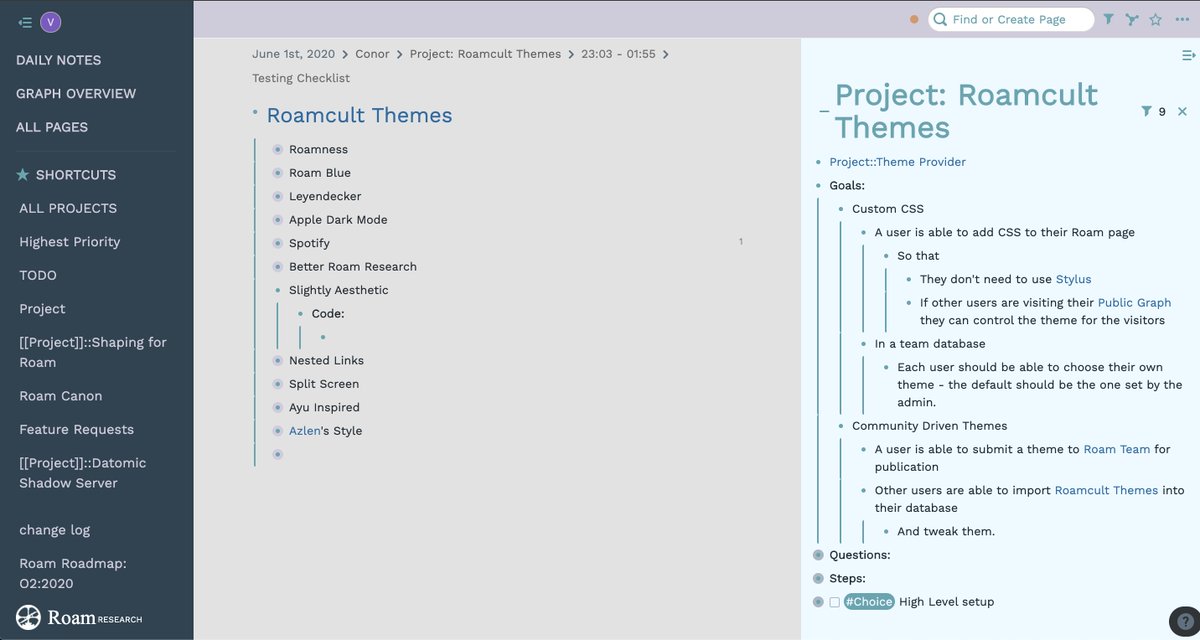Click the Slightly Aesthetic block text

coord(339,290)
